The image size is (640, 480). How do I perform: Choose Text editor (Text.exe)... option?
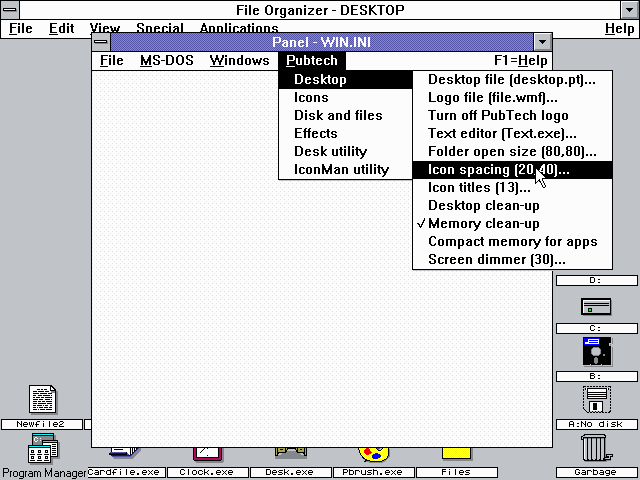click(x=512, y=133)
